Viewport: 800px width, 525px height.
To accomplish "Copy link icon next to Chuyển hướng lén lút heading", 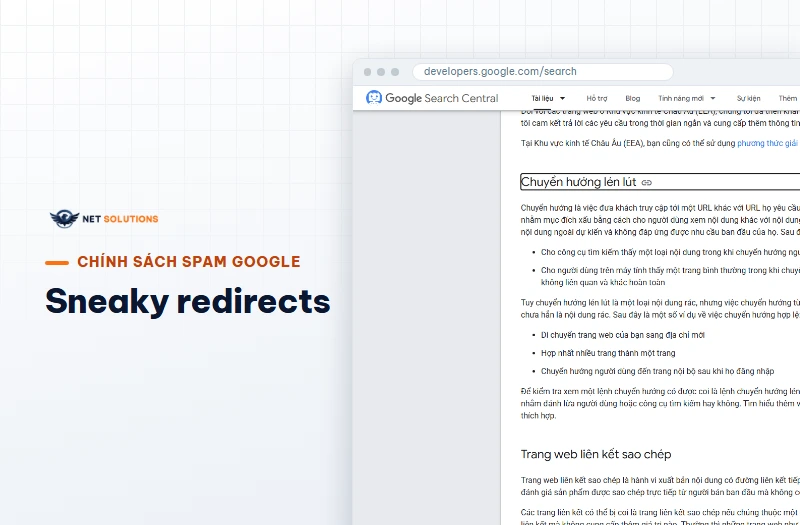I will [646, 183].
